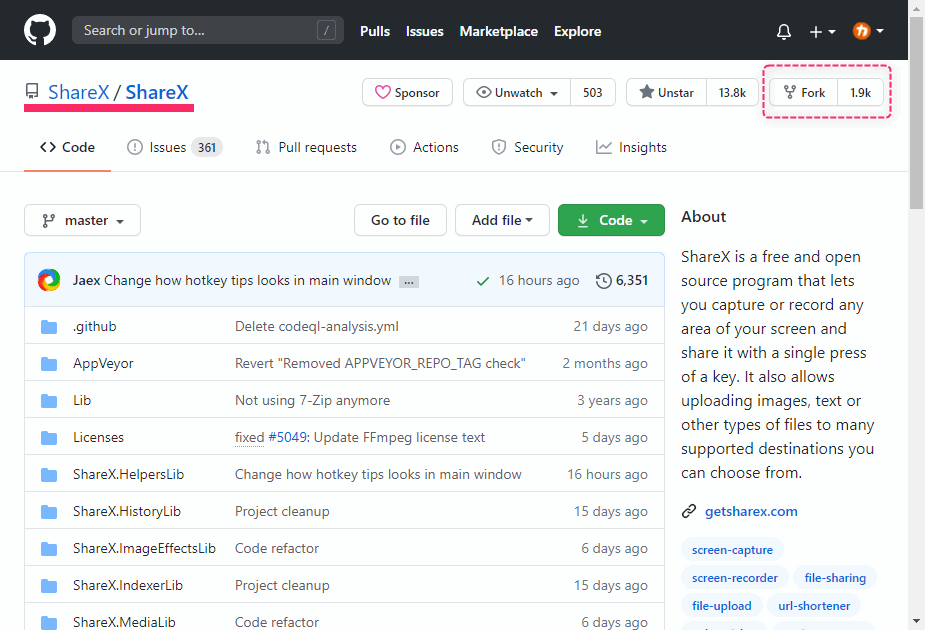The image size is (925, 630).
Task: Open the ShareX.IndexerLib folder
Action: click(x=128, y=585)
